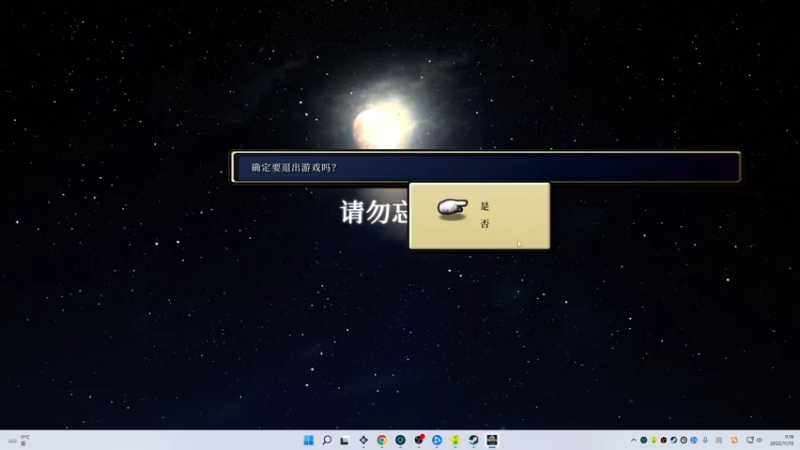This screenshot has width=800, height=450.
Task: Open Steam from the taskbar center
Action: point(473,440)
